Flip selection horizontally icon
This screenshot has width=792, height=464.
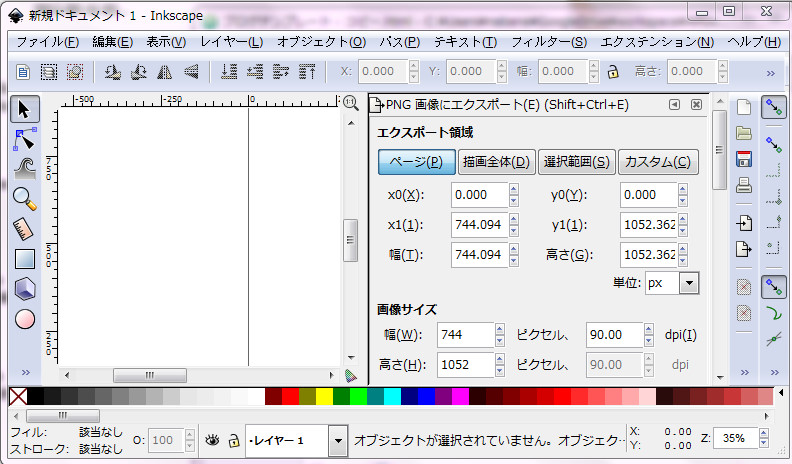(165, 72)
